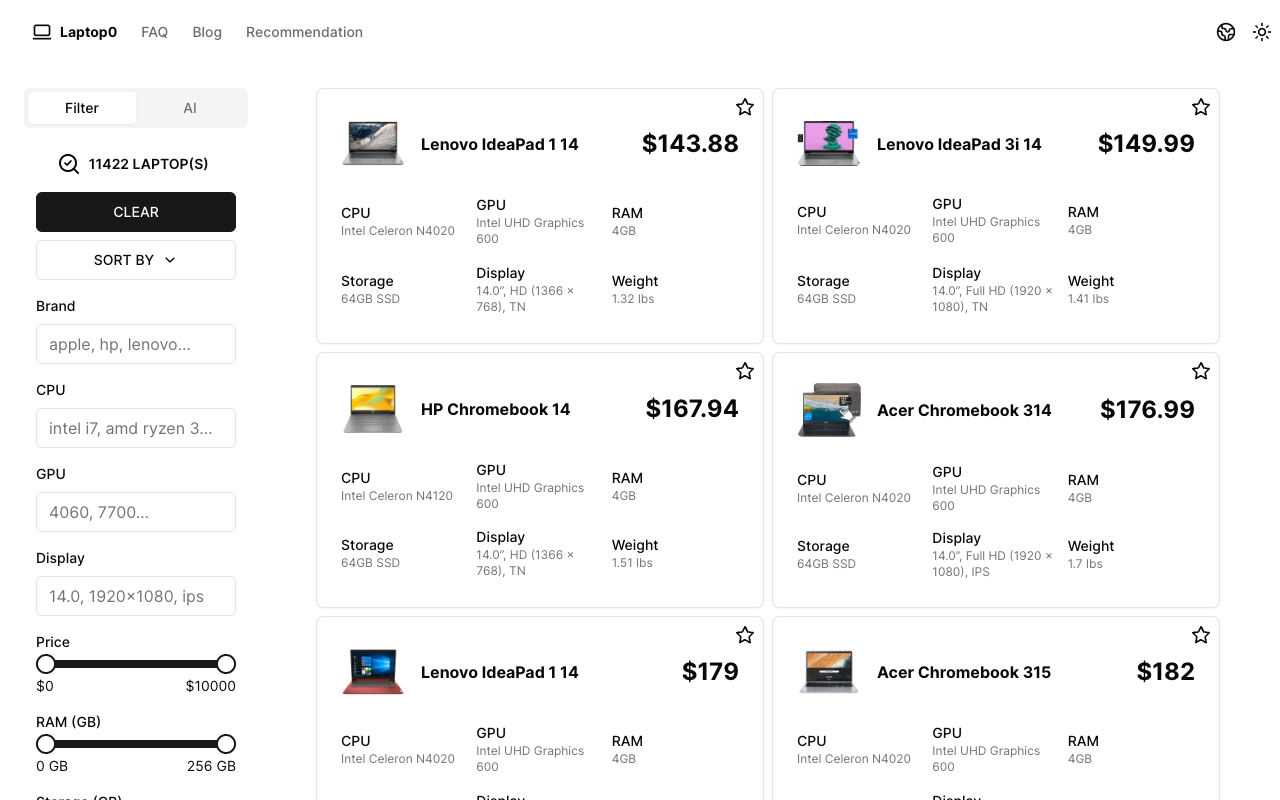1280x800 pixels.
Task: Open thumbnail of Lenovo IdeaPad 1 14 $143.88
Action: point(373,143)
